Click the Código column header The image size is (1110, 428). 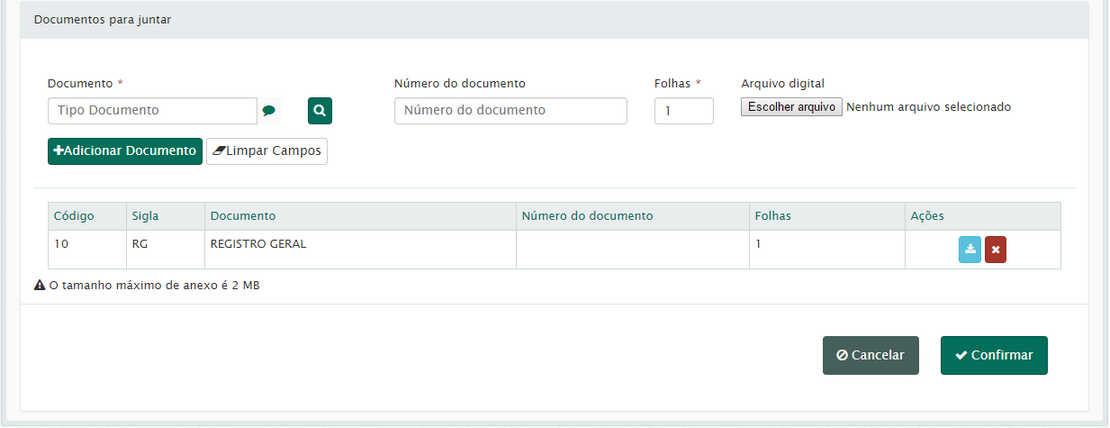pos(73,216)
